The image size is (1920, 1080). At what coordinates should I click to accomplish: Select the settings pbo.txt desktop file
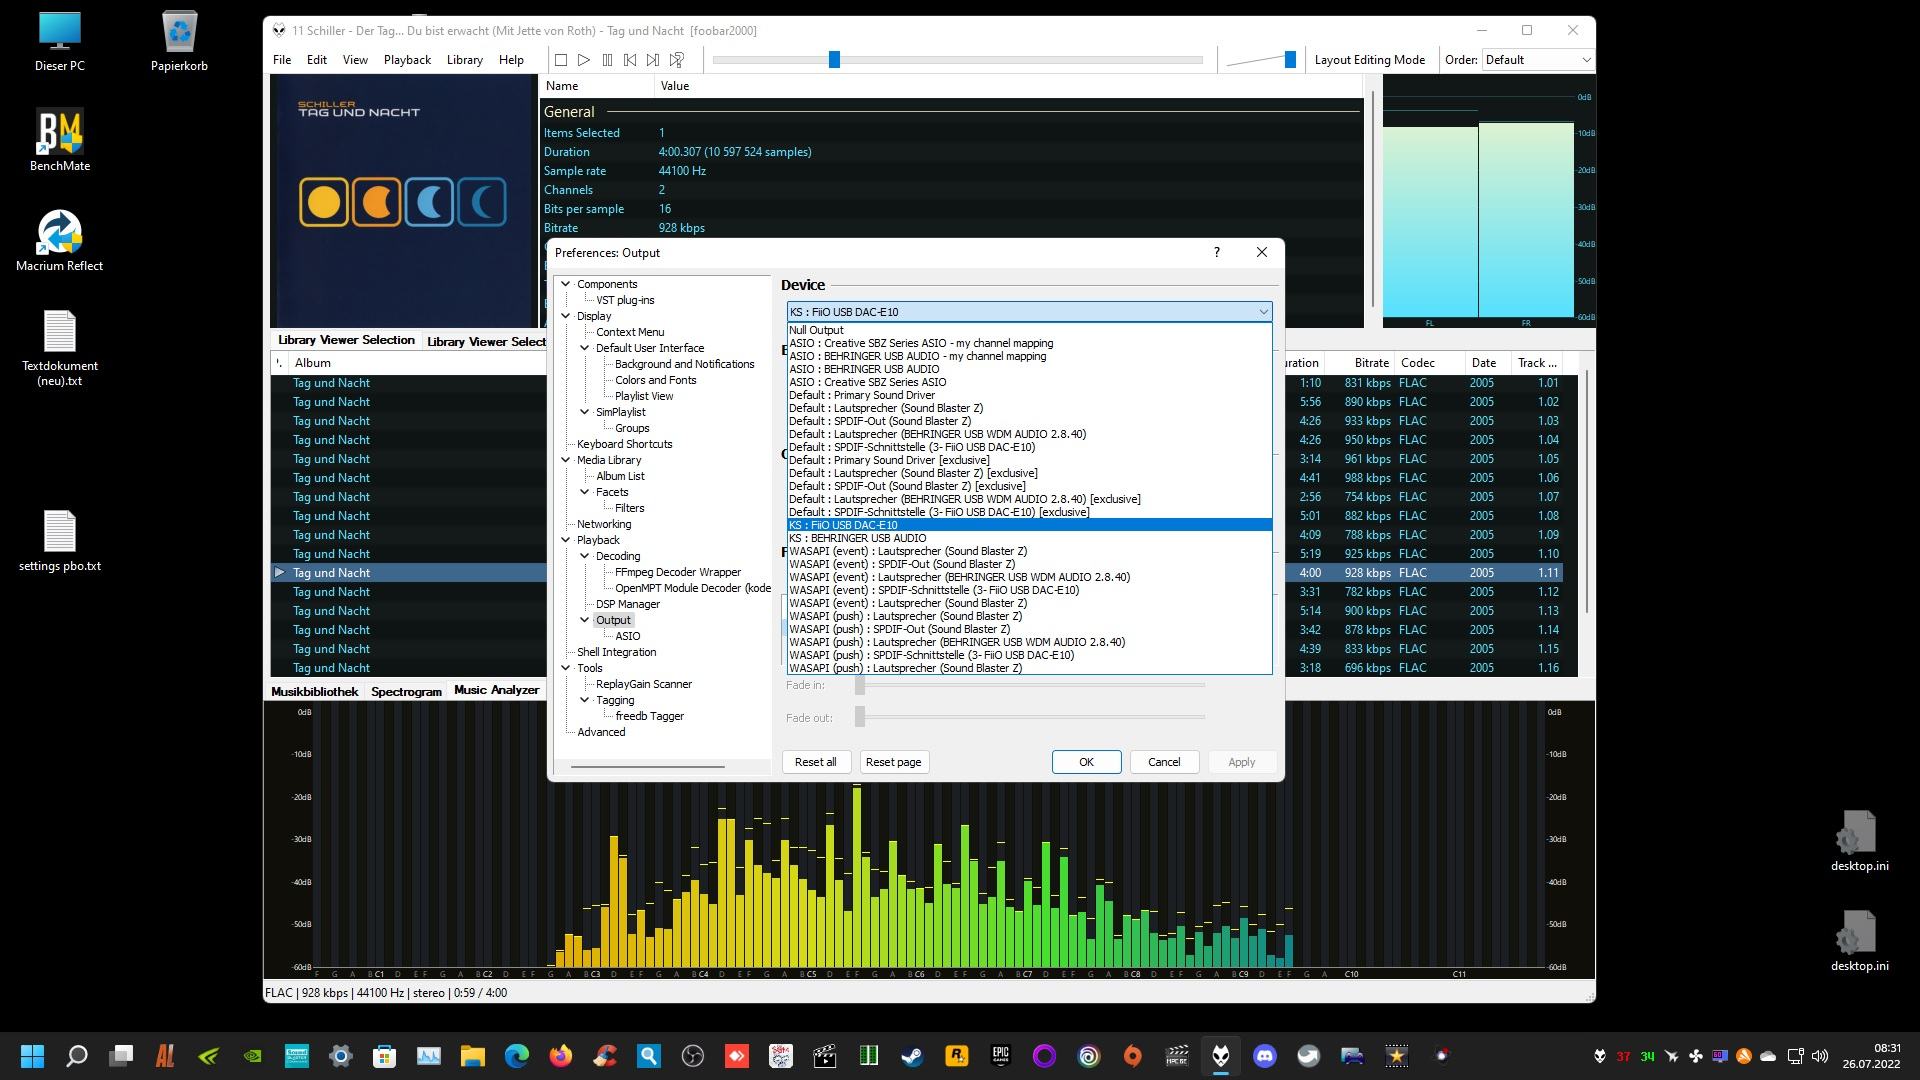point(60,541)
